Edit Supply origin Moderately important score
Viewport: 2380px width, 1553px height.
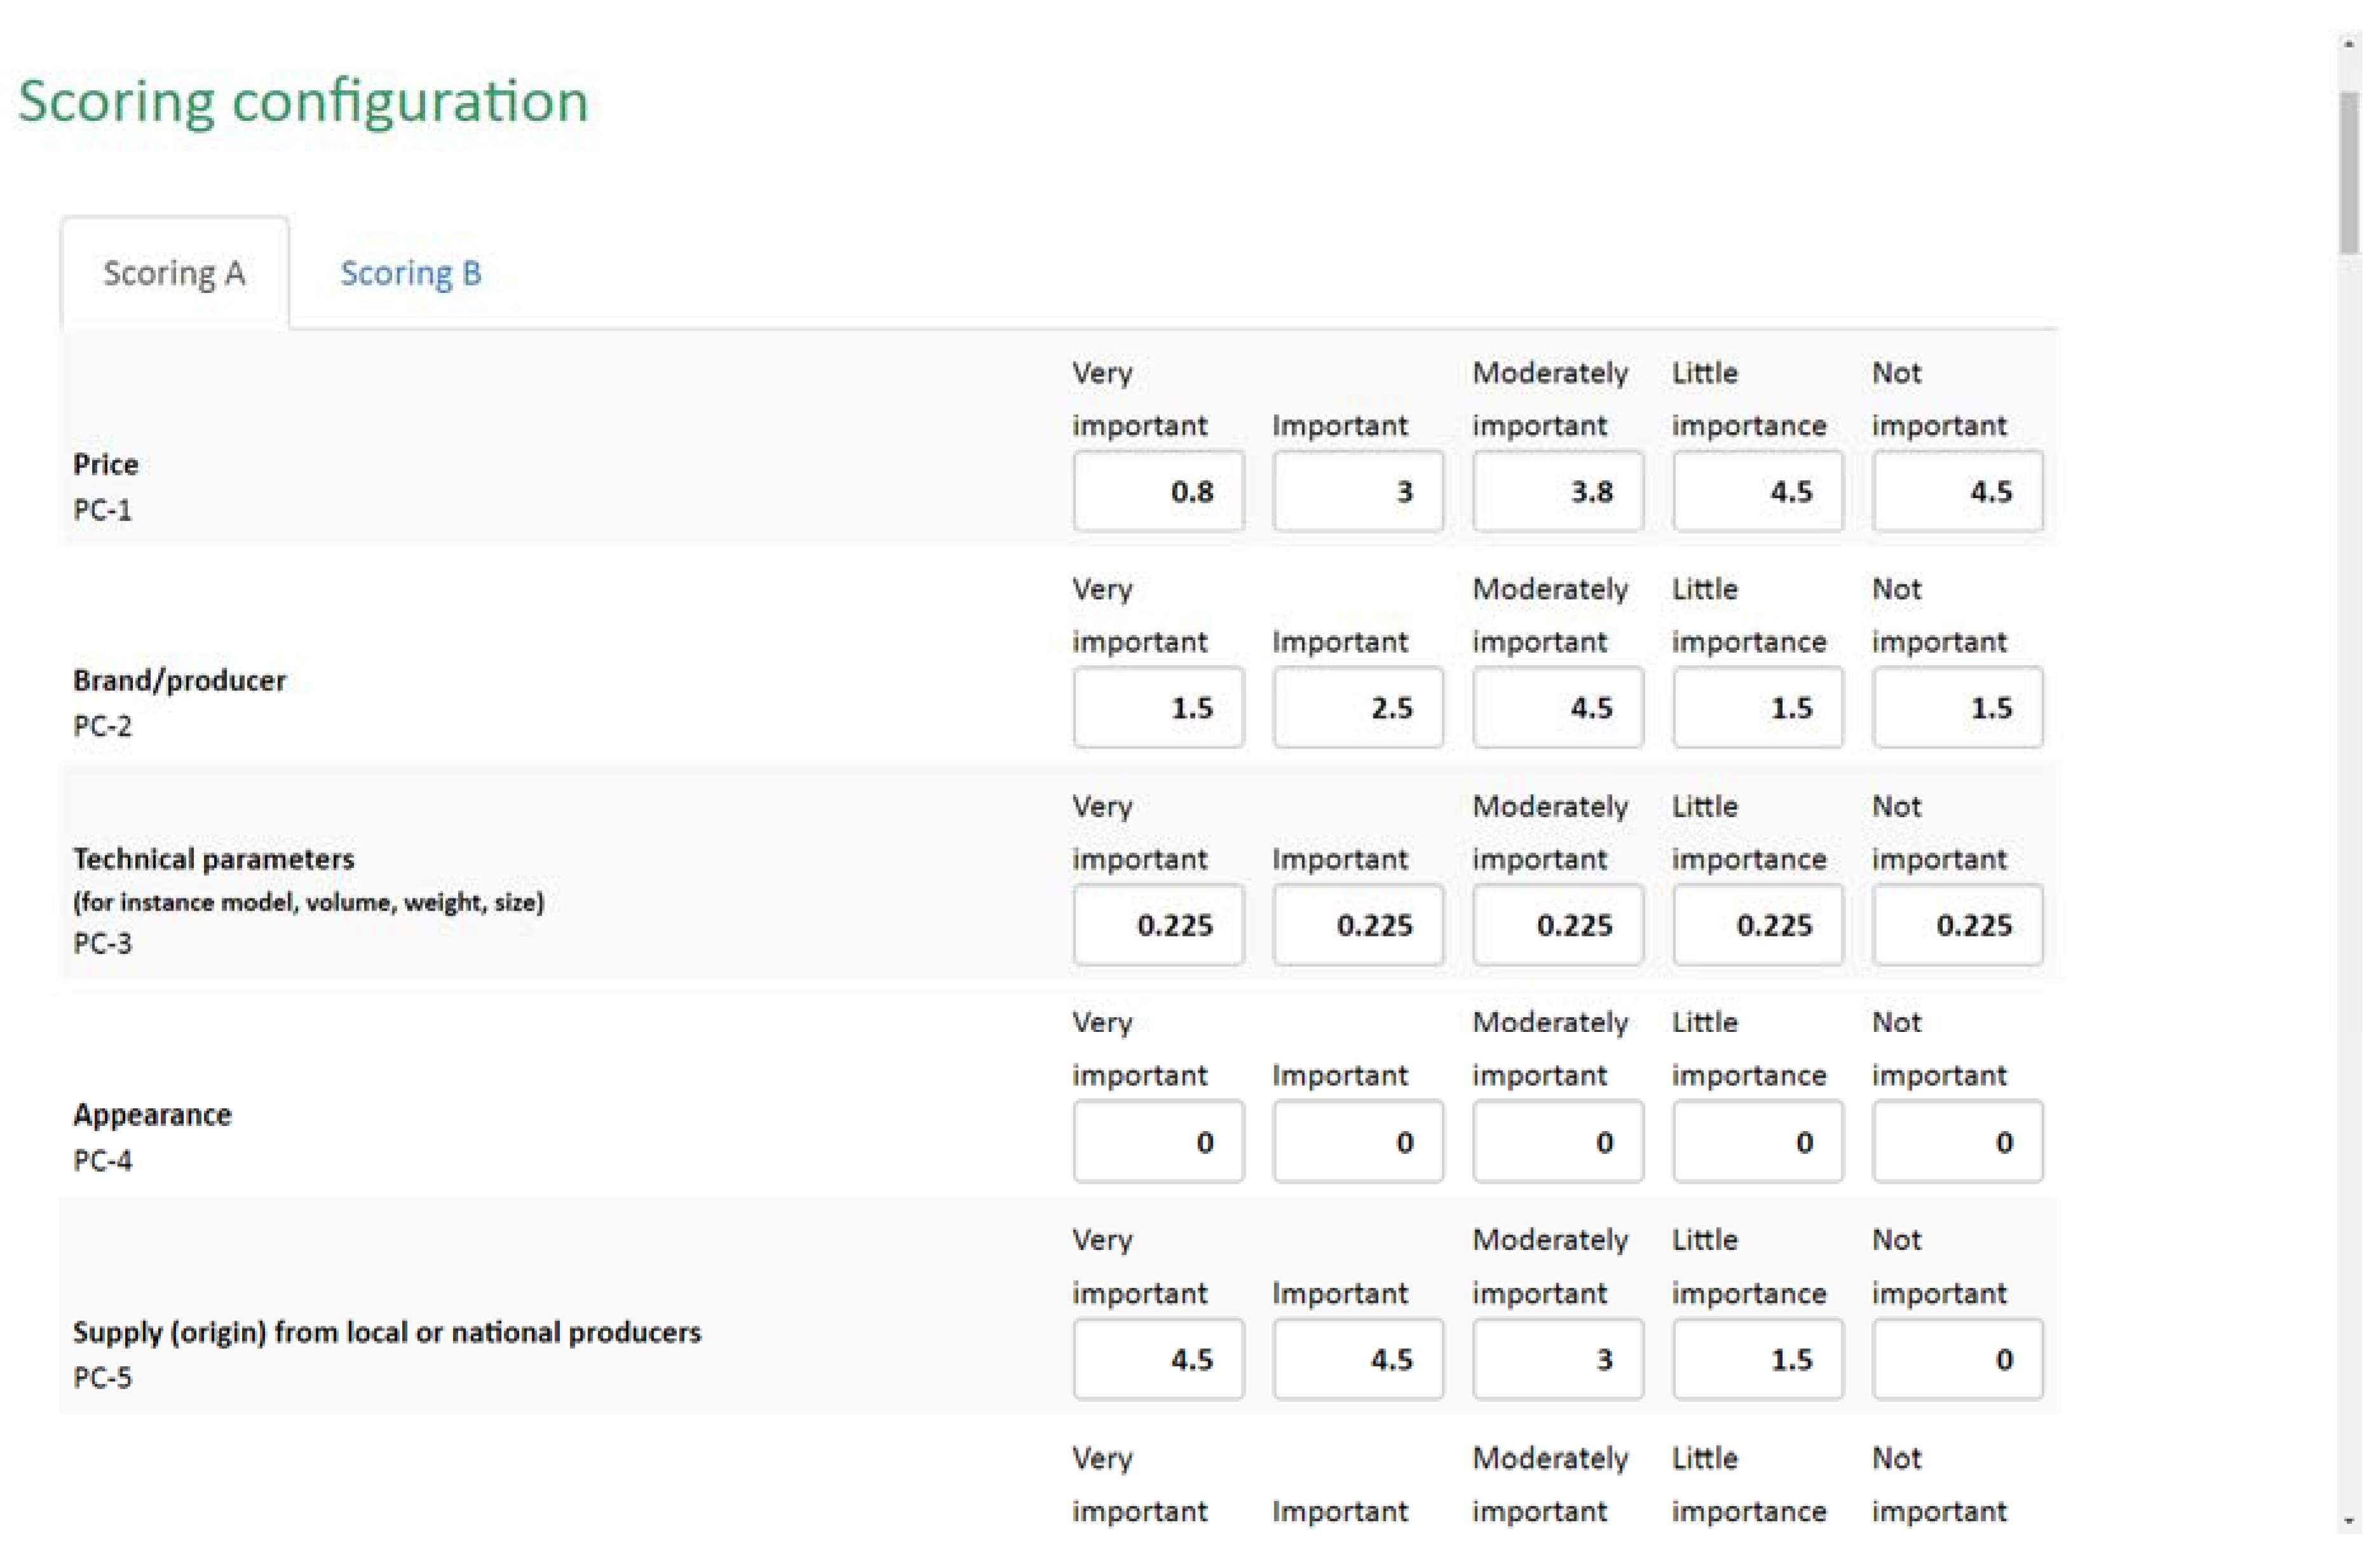tap(1558, 1359)
